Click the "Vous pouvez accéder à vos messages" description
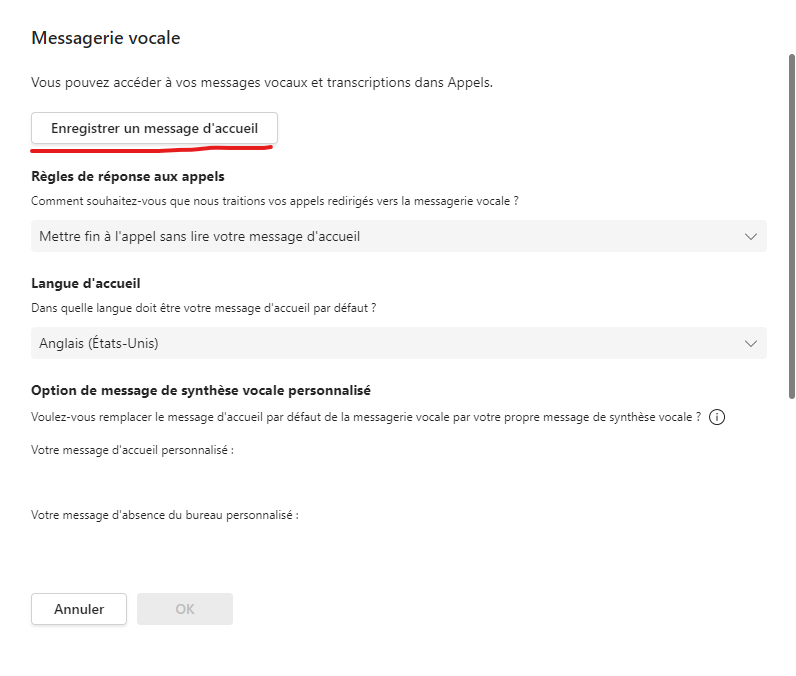 (262, 83)
